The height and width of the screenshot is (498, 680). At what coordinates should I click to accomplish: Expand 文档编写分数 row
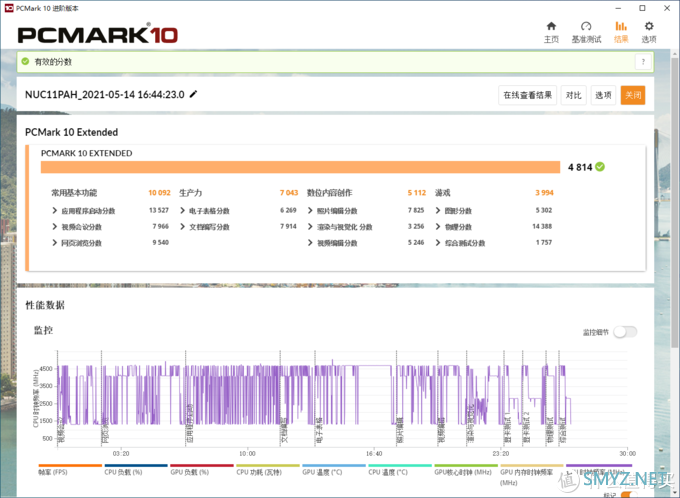(x=182, y=226)
